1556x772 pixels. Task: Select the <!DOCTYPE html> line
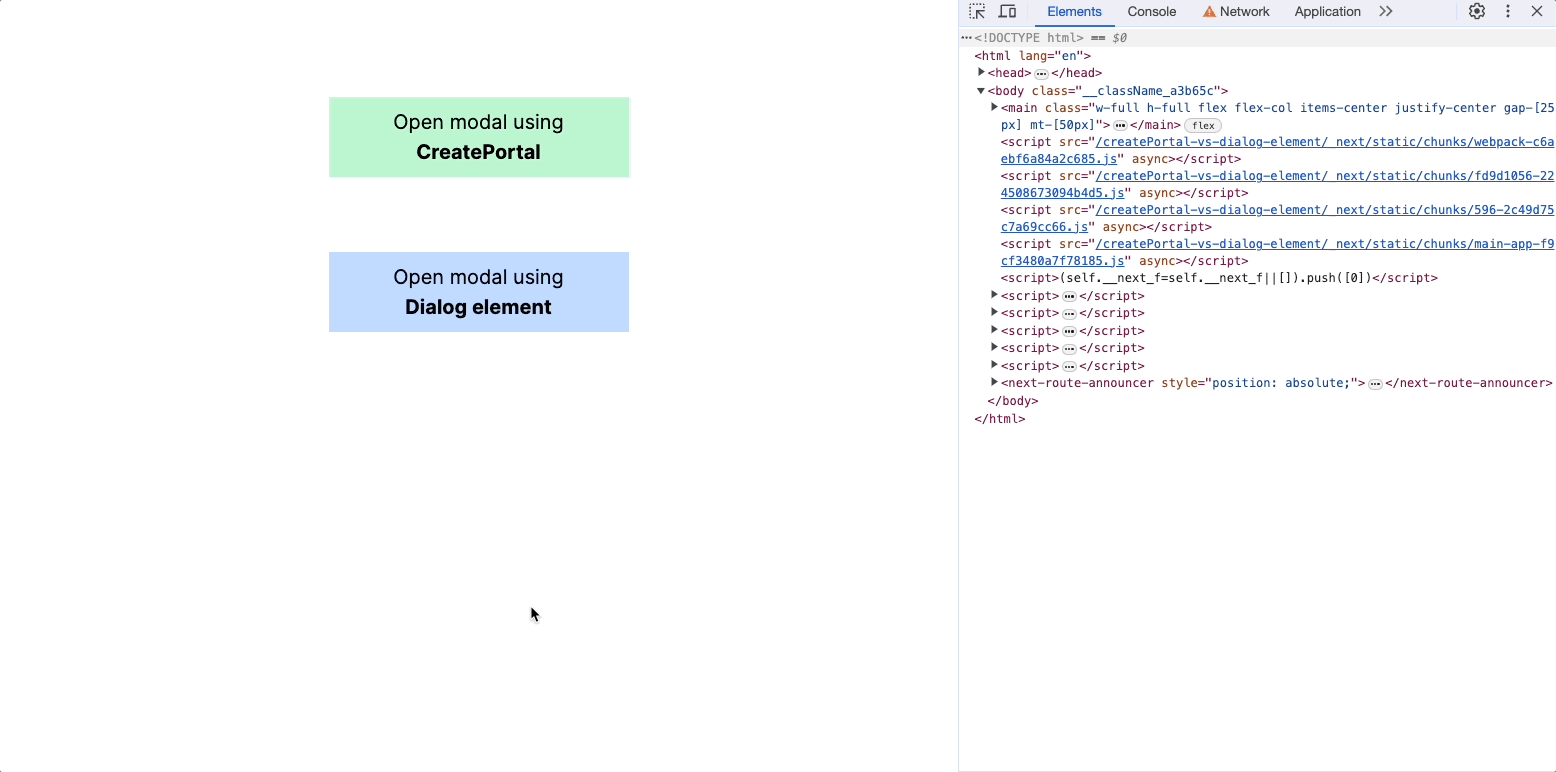pyautogui.click(x=1029, y=38)
